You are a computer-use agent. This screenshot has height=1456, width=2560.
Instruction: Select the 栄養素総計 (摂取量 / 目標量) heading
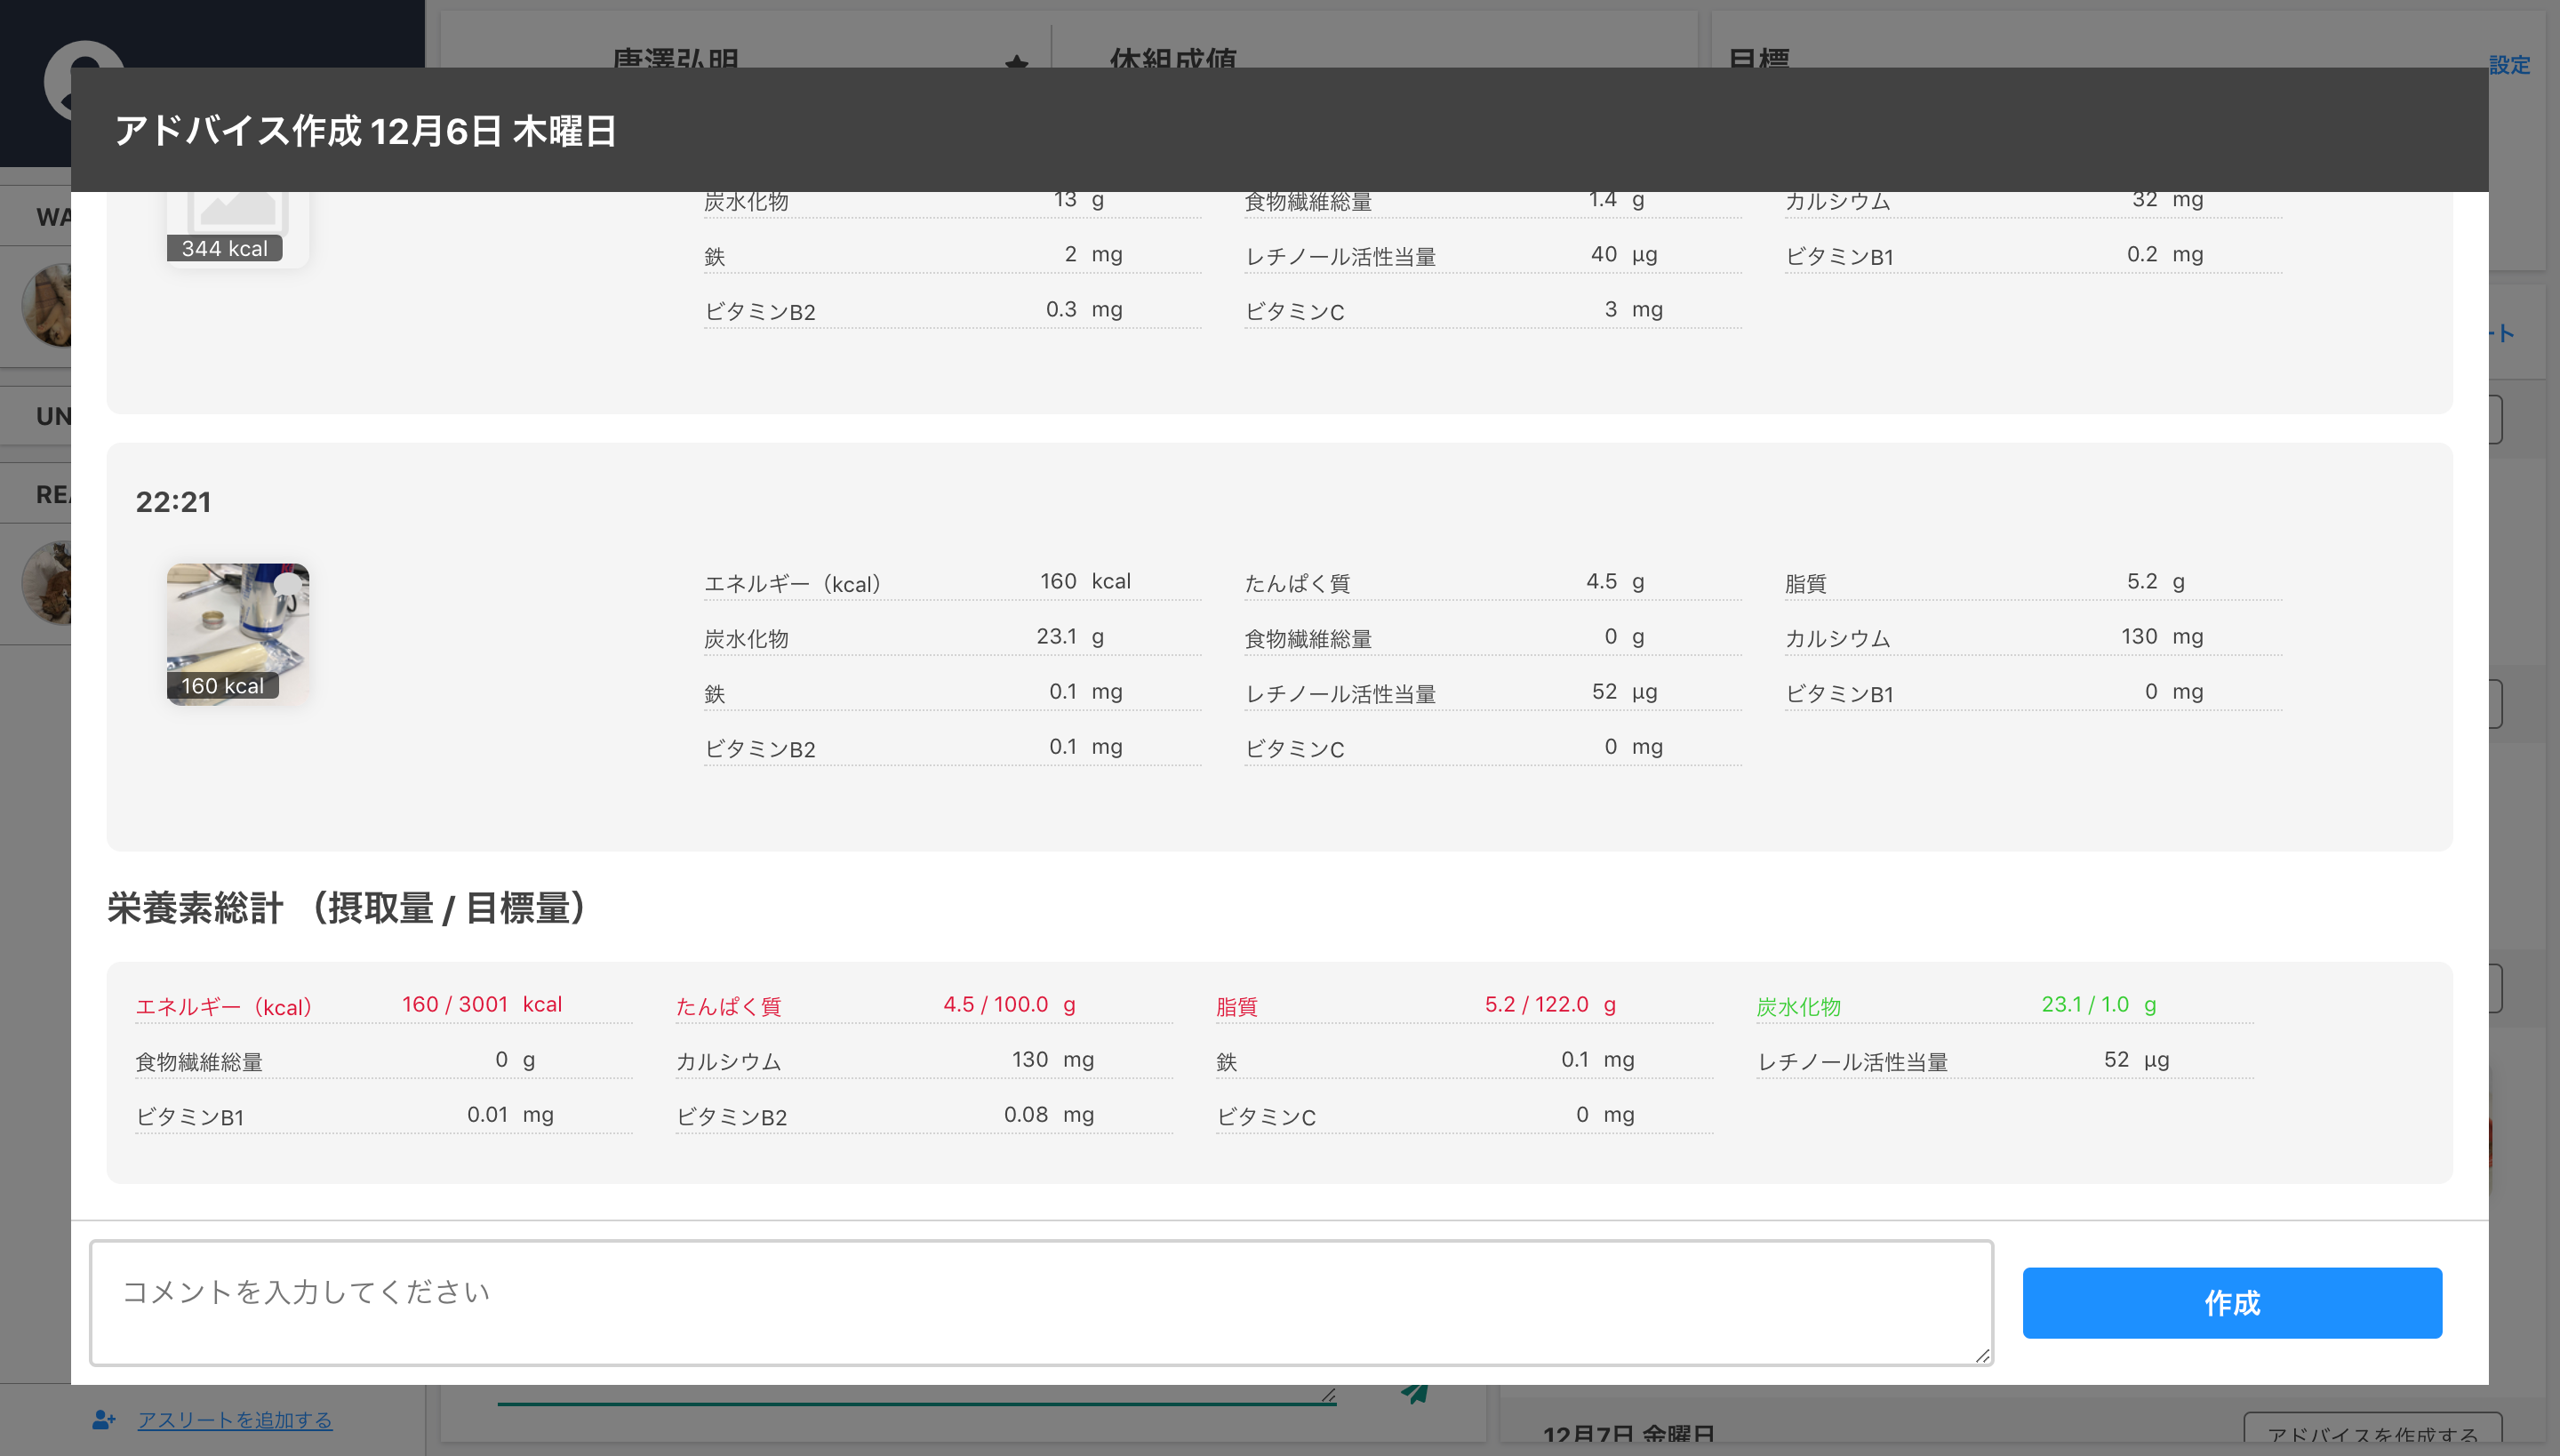347,908
